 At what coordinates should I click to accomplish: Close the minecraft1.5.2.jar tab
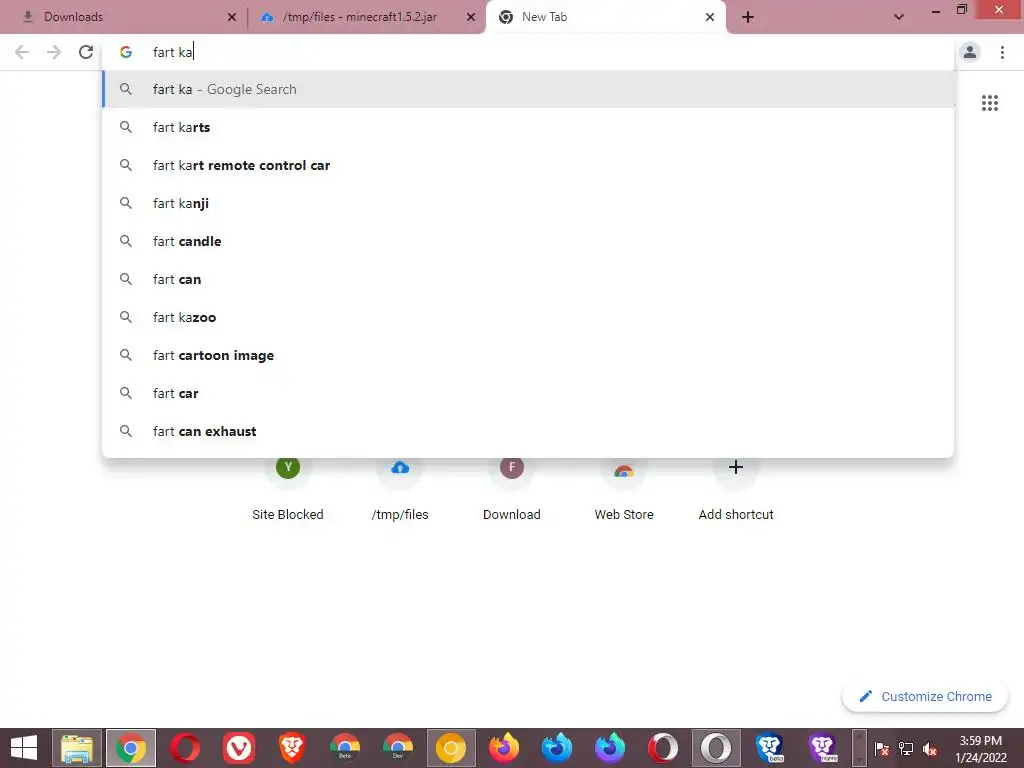[x=471, y=17]
